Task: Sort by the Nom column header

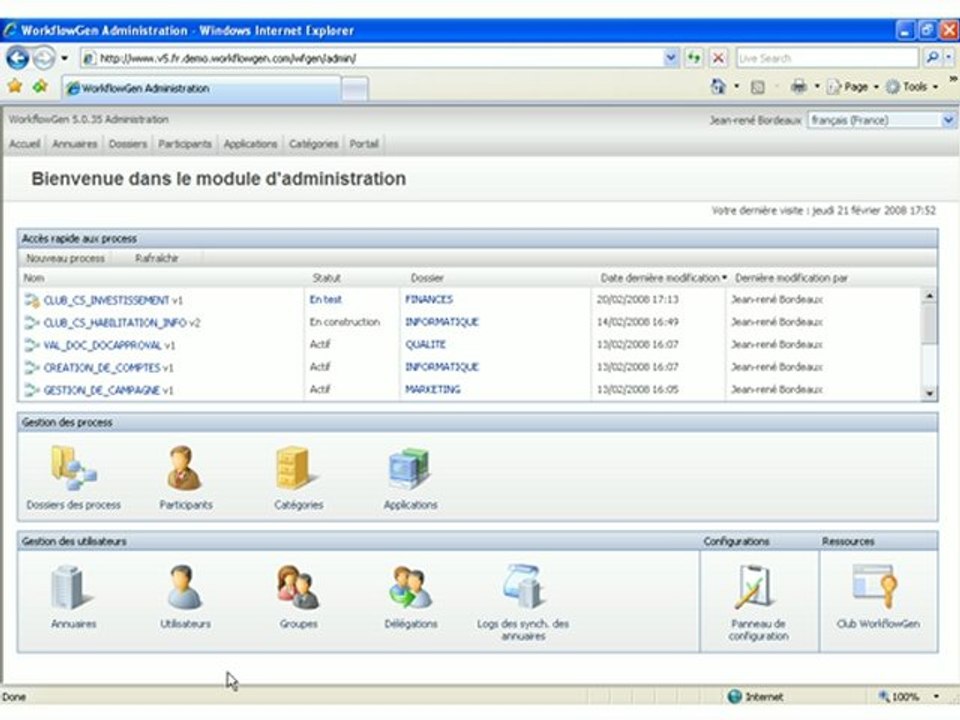Action: click(x=34, y=278)
